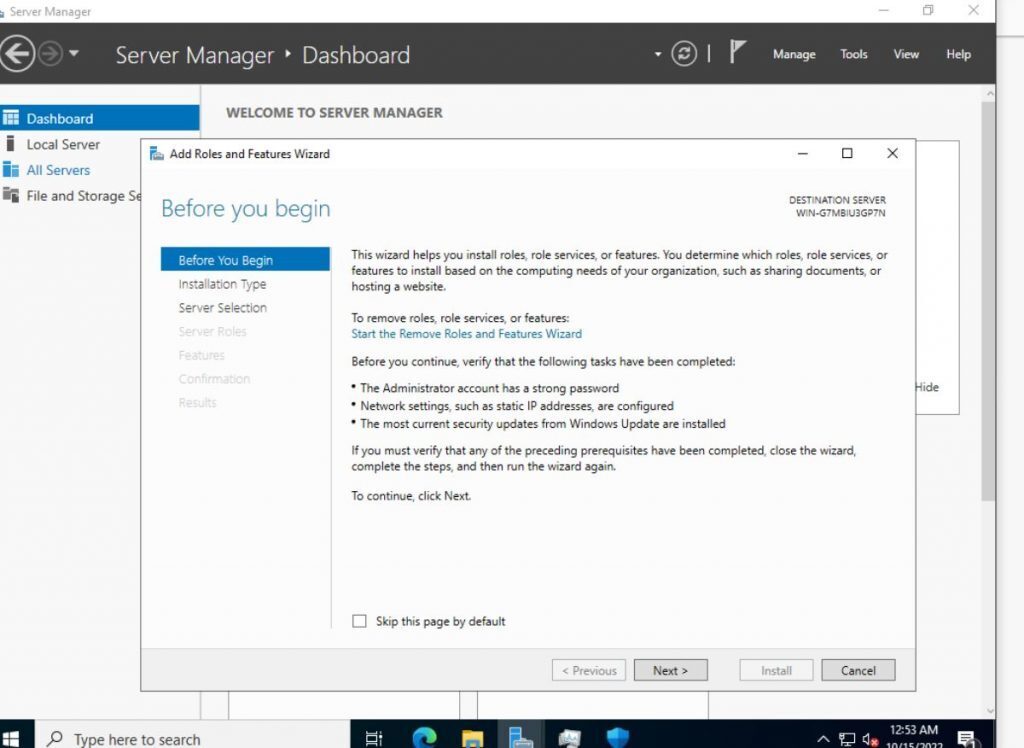
Task: Open the Manage menu
Action: click(x=794, y=54)
